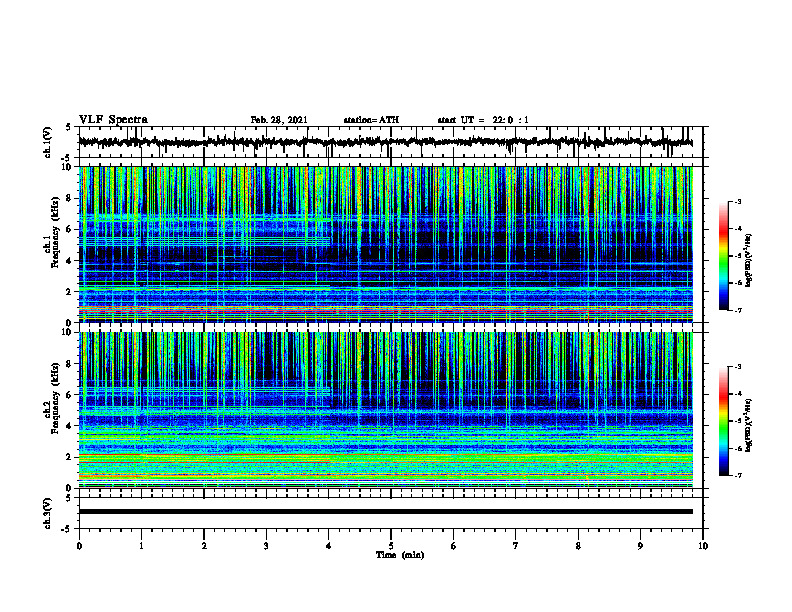This screenshot has height=612, width=792.
Task: Click time-axis tick label "5"
Action: tap(391, 546)
